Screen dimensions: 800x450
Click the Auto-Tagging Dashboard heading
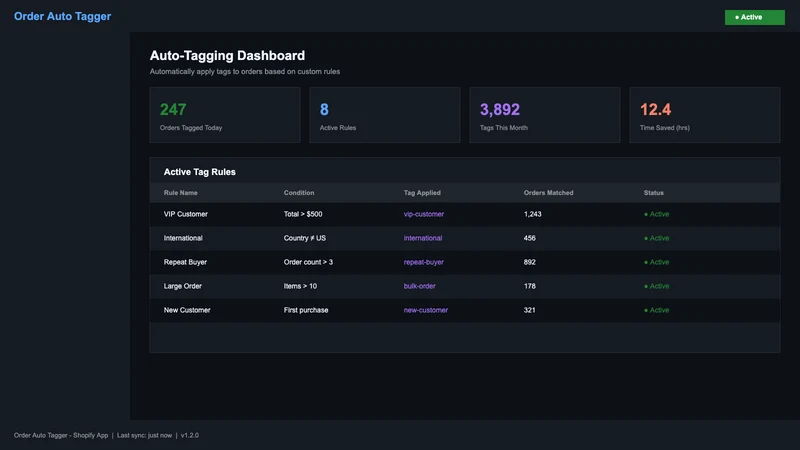(x=227, y=56)
